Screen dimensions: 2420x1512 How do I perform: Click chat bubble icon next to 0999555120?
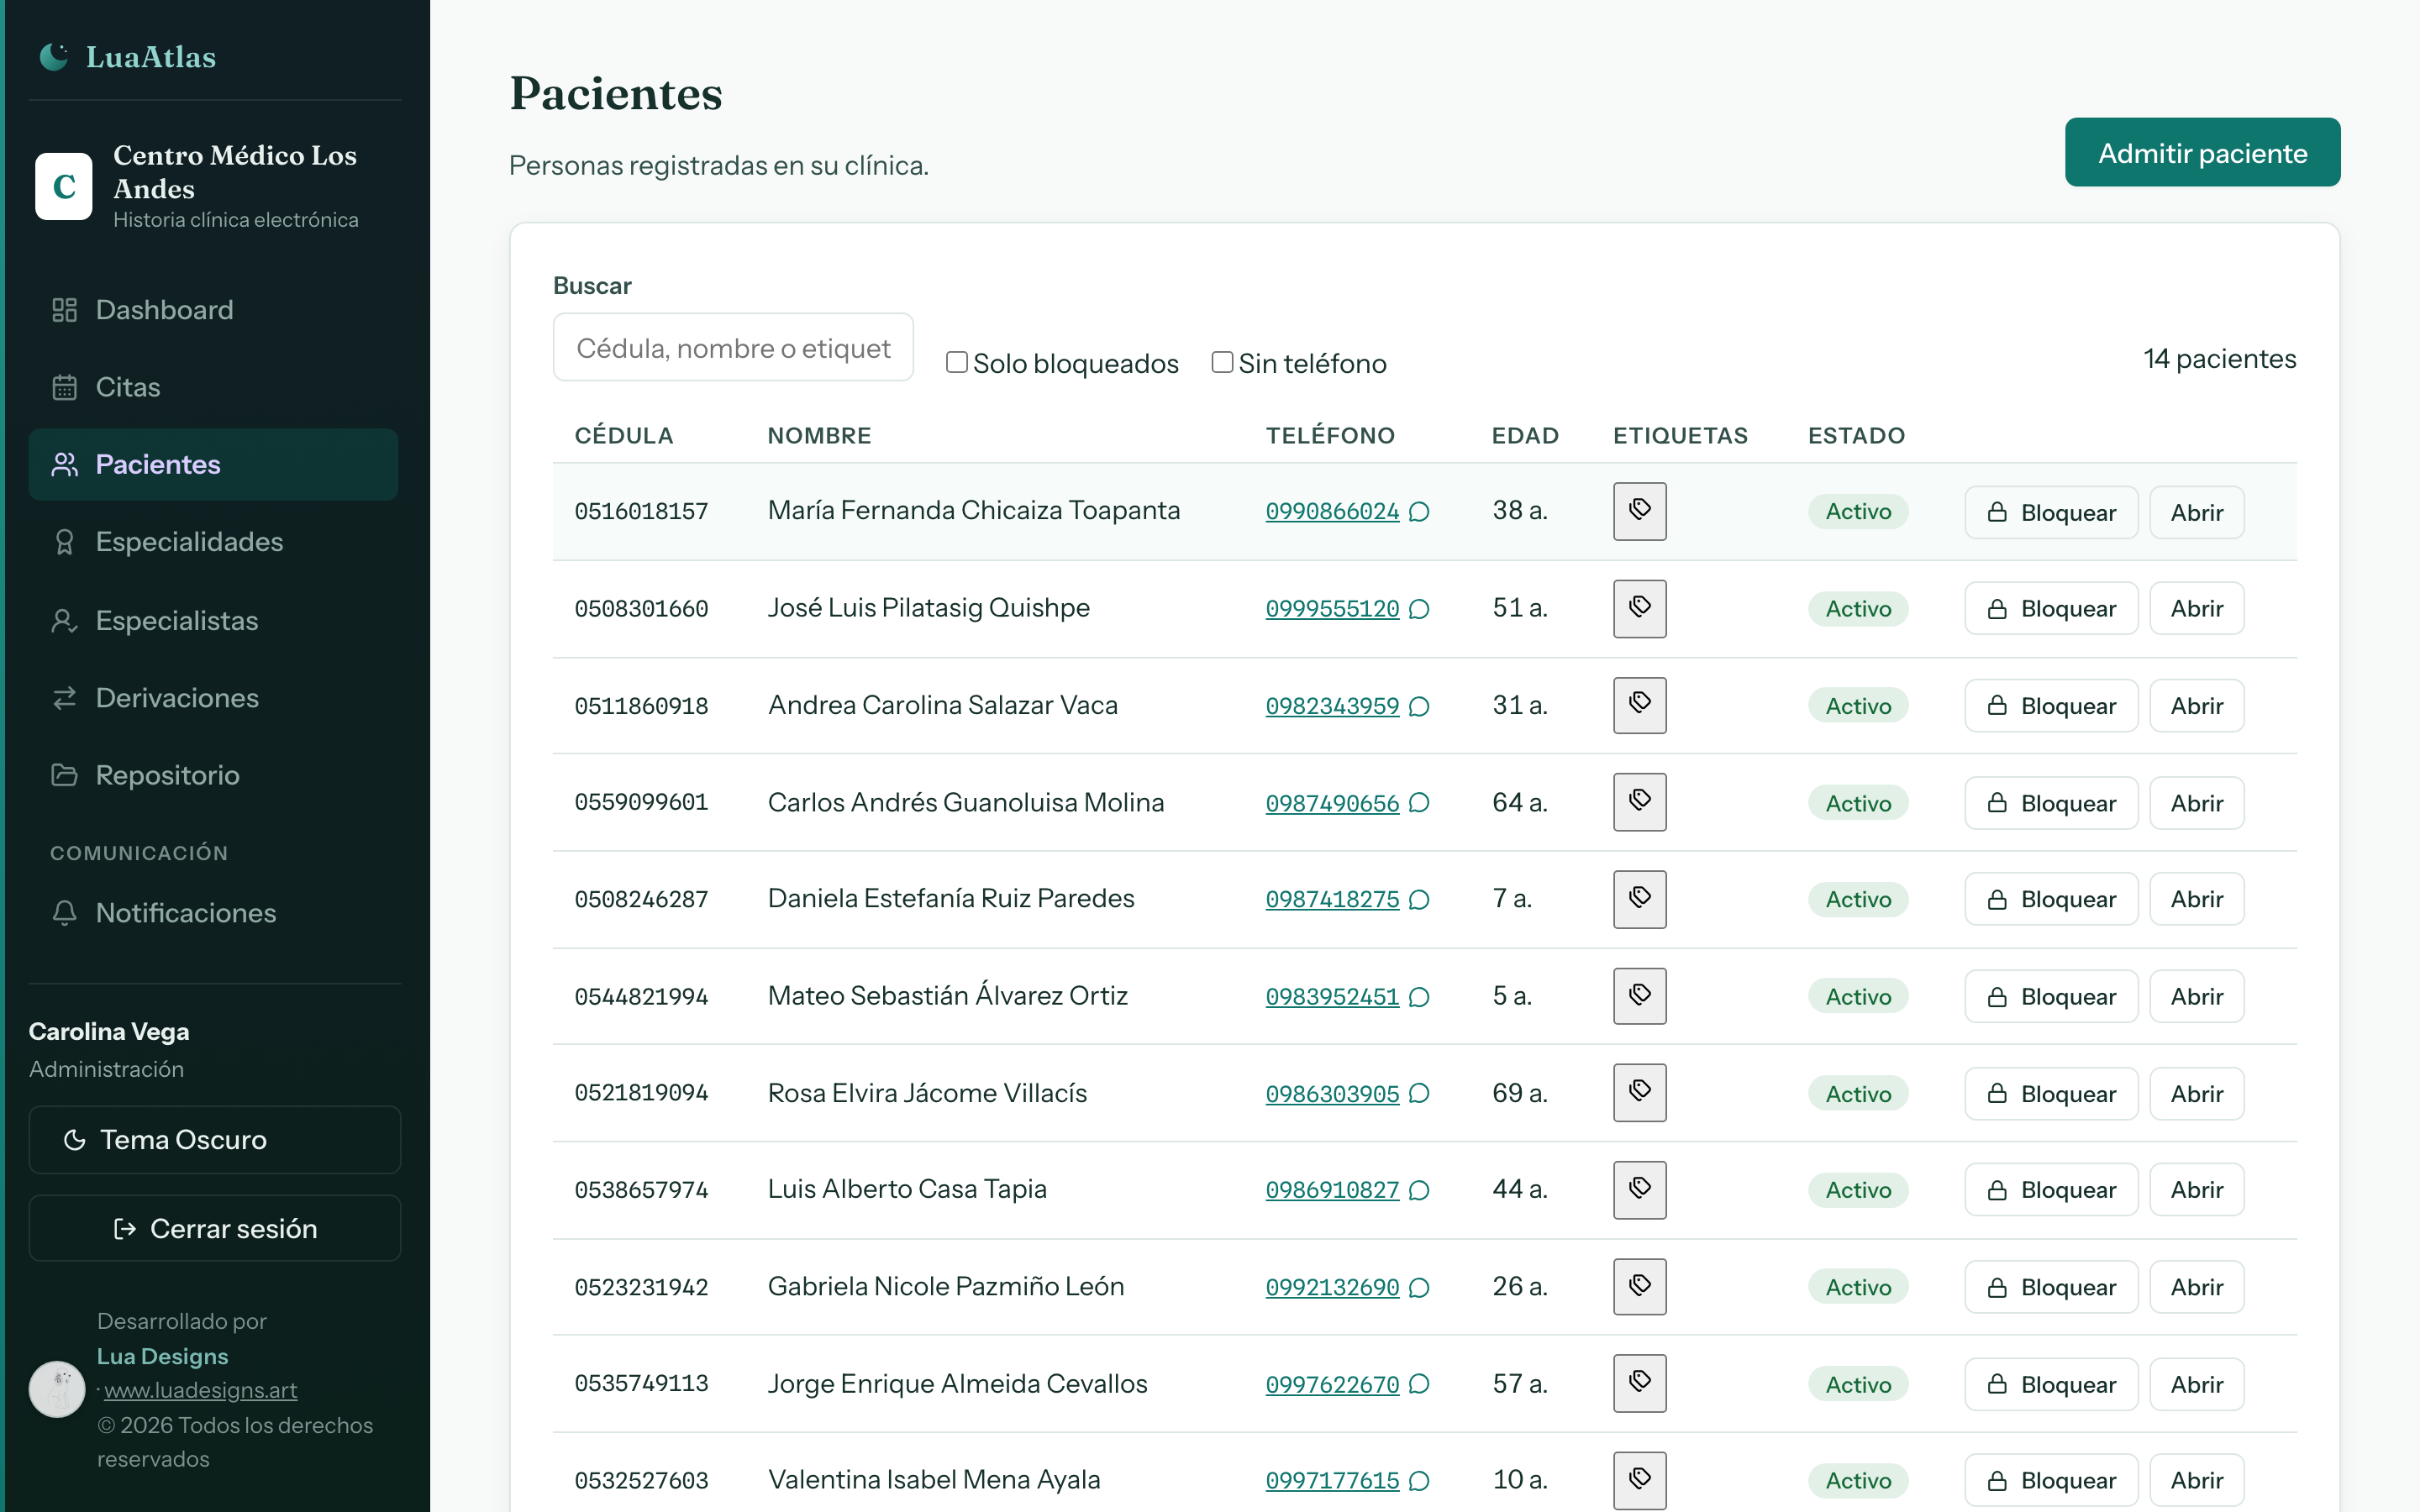pos(1419,609)
